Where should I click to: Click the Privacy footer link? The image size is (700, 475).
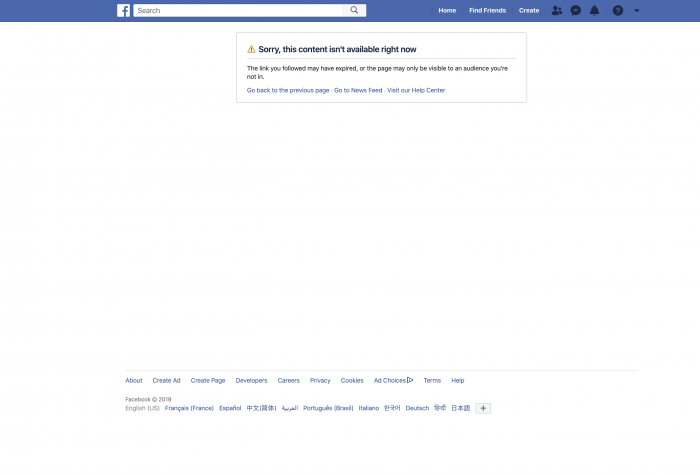click(x=320, y=380)
